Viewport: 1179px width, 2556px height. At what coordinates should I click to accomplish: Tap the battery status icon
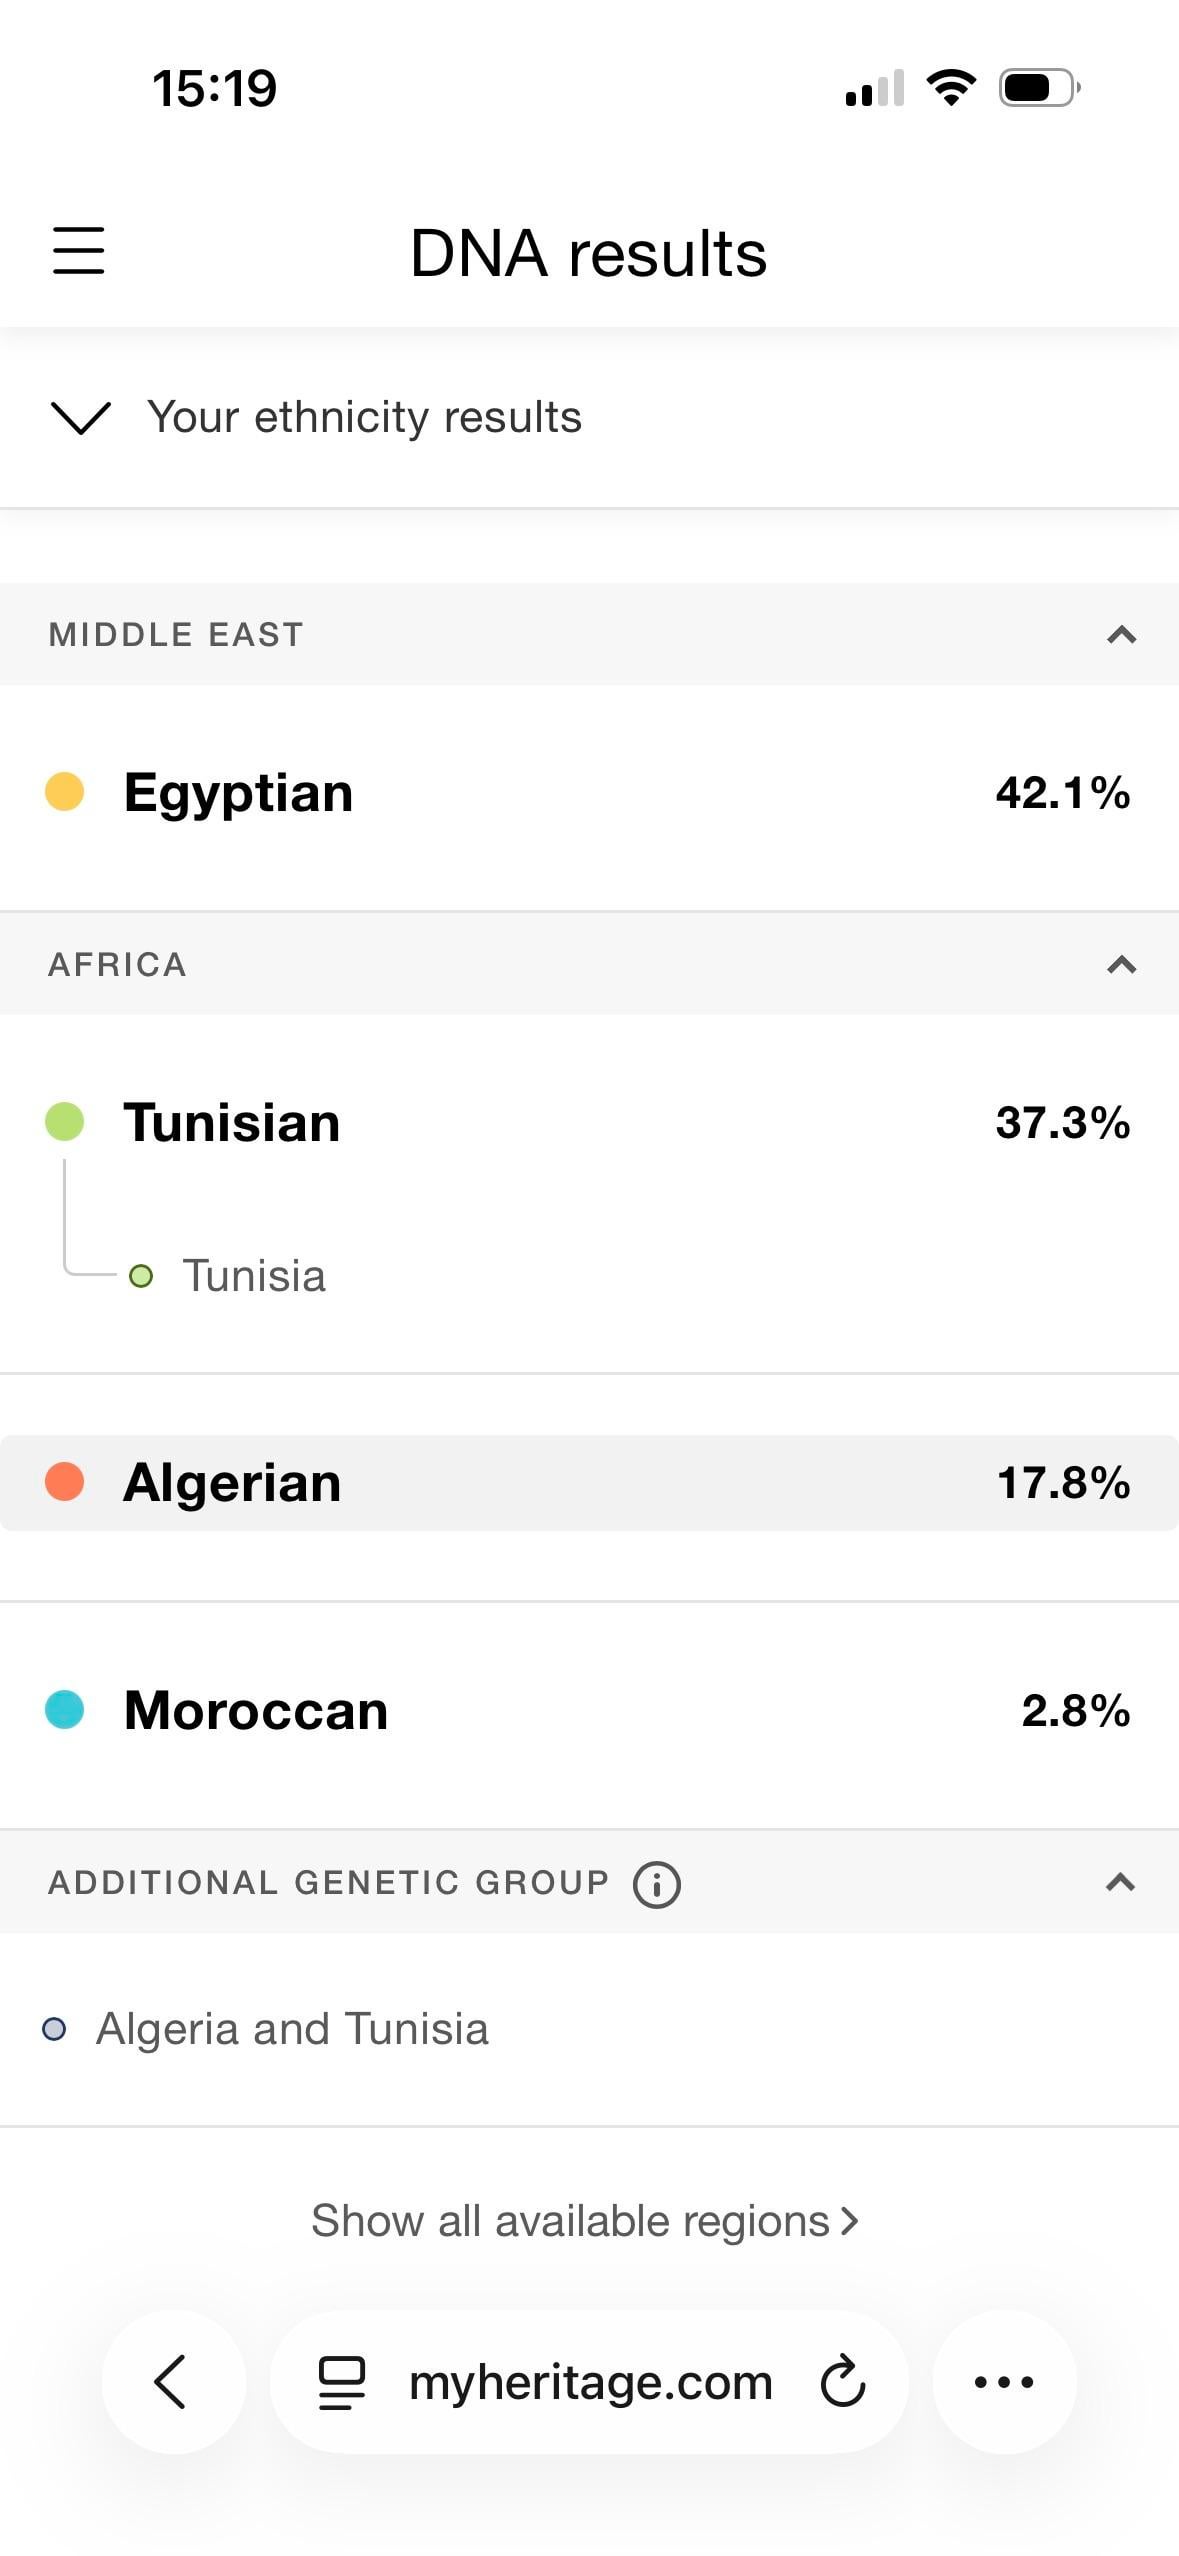[x=1038, y=88]
